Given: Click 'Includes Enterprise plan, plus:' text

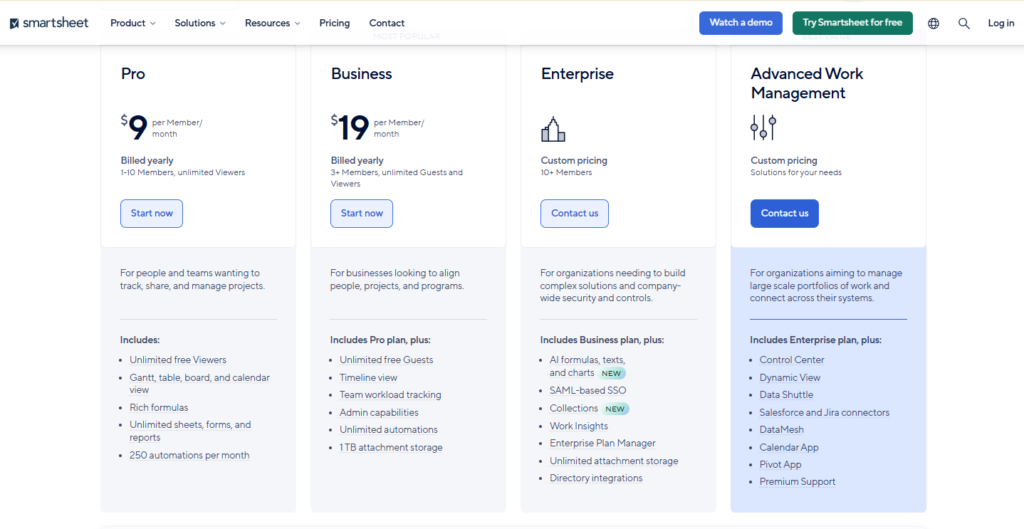Looking at the screenshot, I should coord(816,340).
